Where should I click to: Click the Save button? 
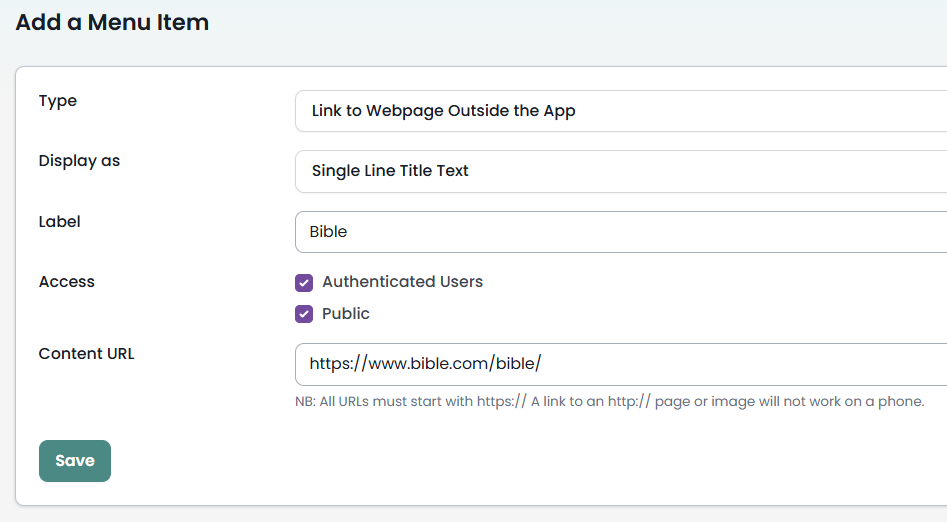click(75, 461)
